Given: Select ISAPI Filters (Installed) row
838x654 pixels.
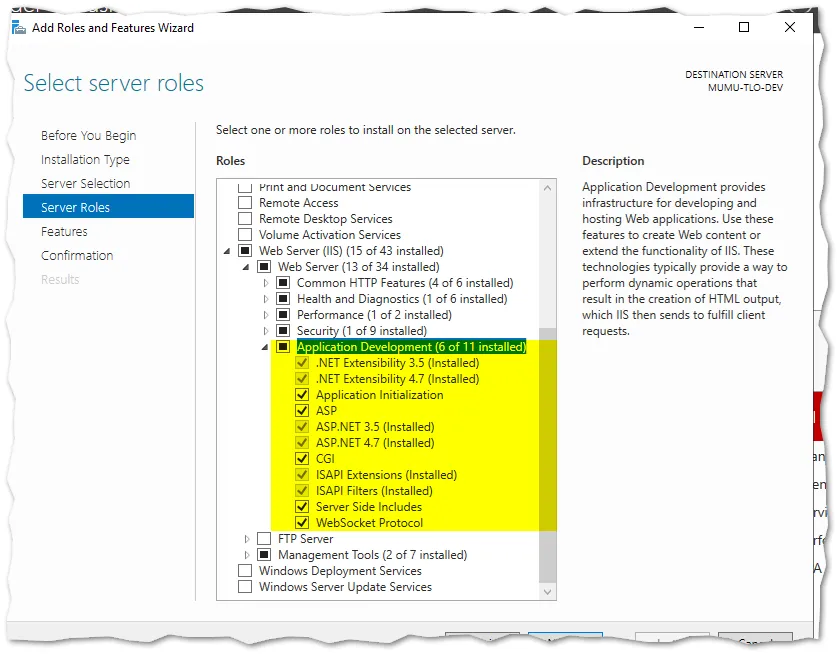Looking at the screenshot, I should [374, 491].
